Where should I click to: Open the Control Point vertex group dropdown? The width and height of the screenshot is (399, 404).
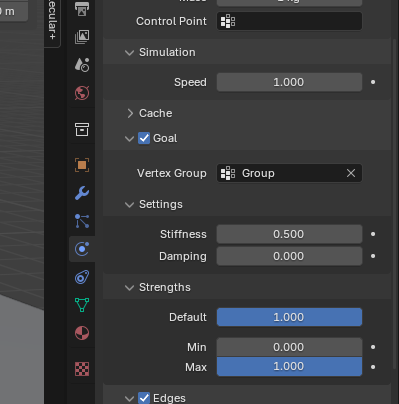289,21
